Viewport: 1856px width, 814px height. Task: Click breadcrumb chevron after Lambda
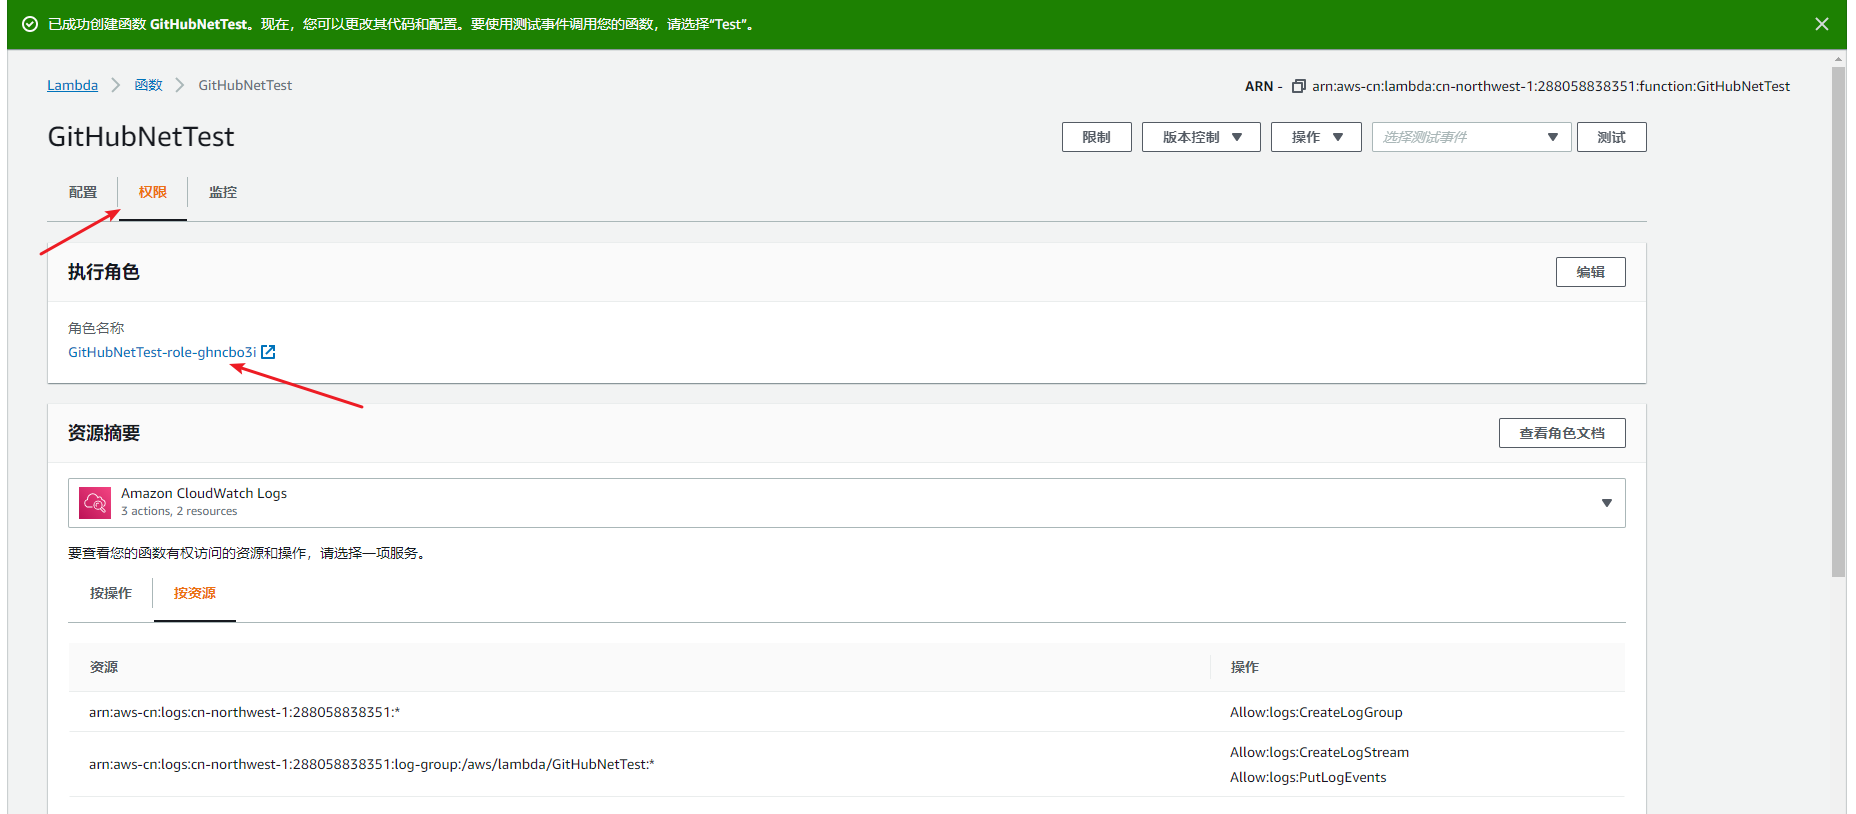tap(116, 85)
